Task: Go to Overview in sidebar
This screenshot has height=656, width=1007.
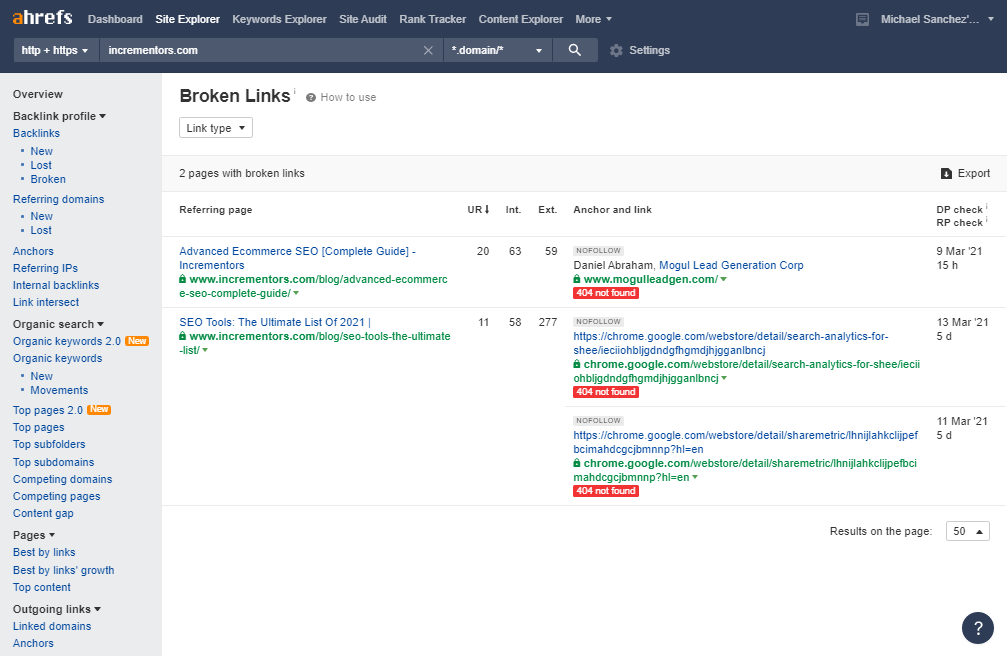Action: coord(38,94)
